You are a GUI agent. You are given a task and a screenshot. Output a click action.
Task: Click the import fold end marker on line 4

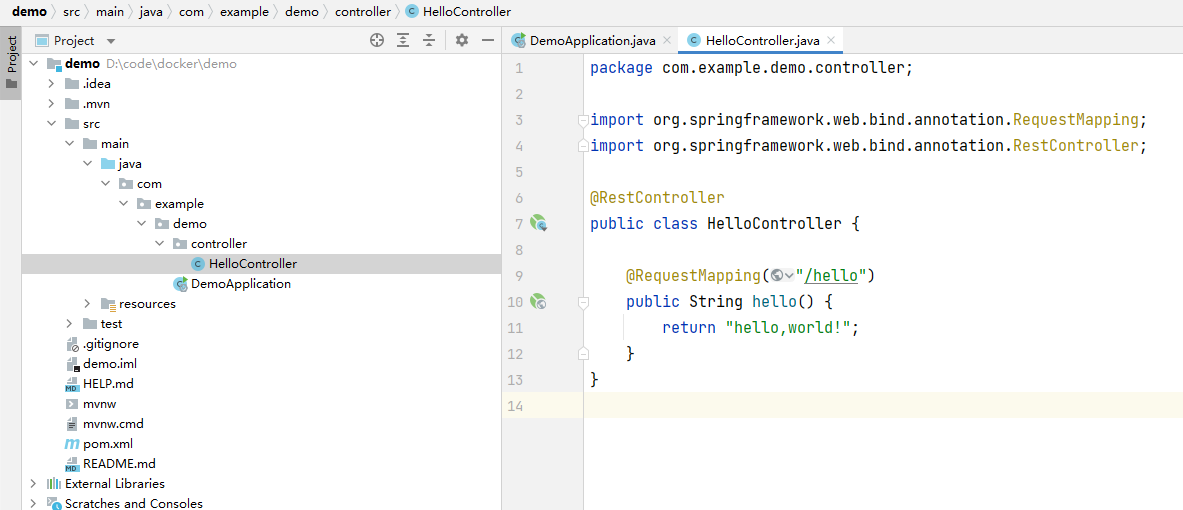(x=582, y=145)
